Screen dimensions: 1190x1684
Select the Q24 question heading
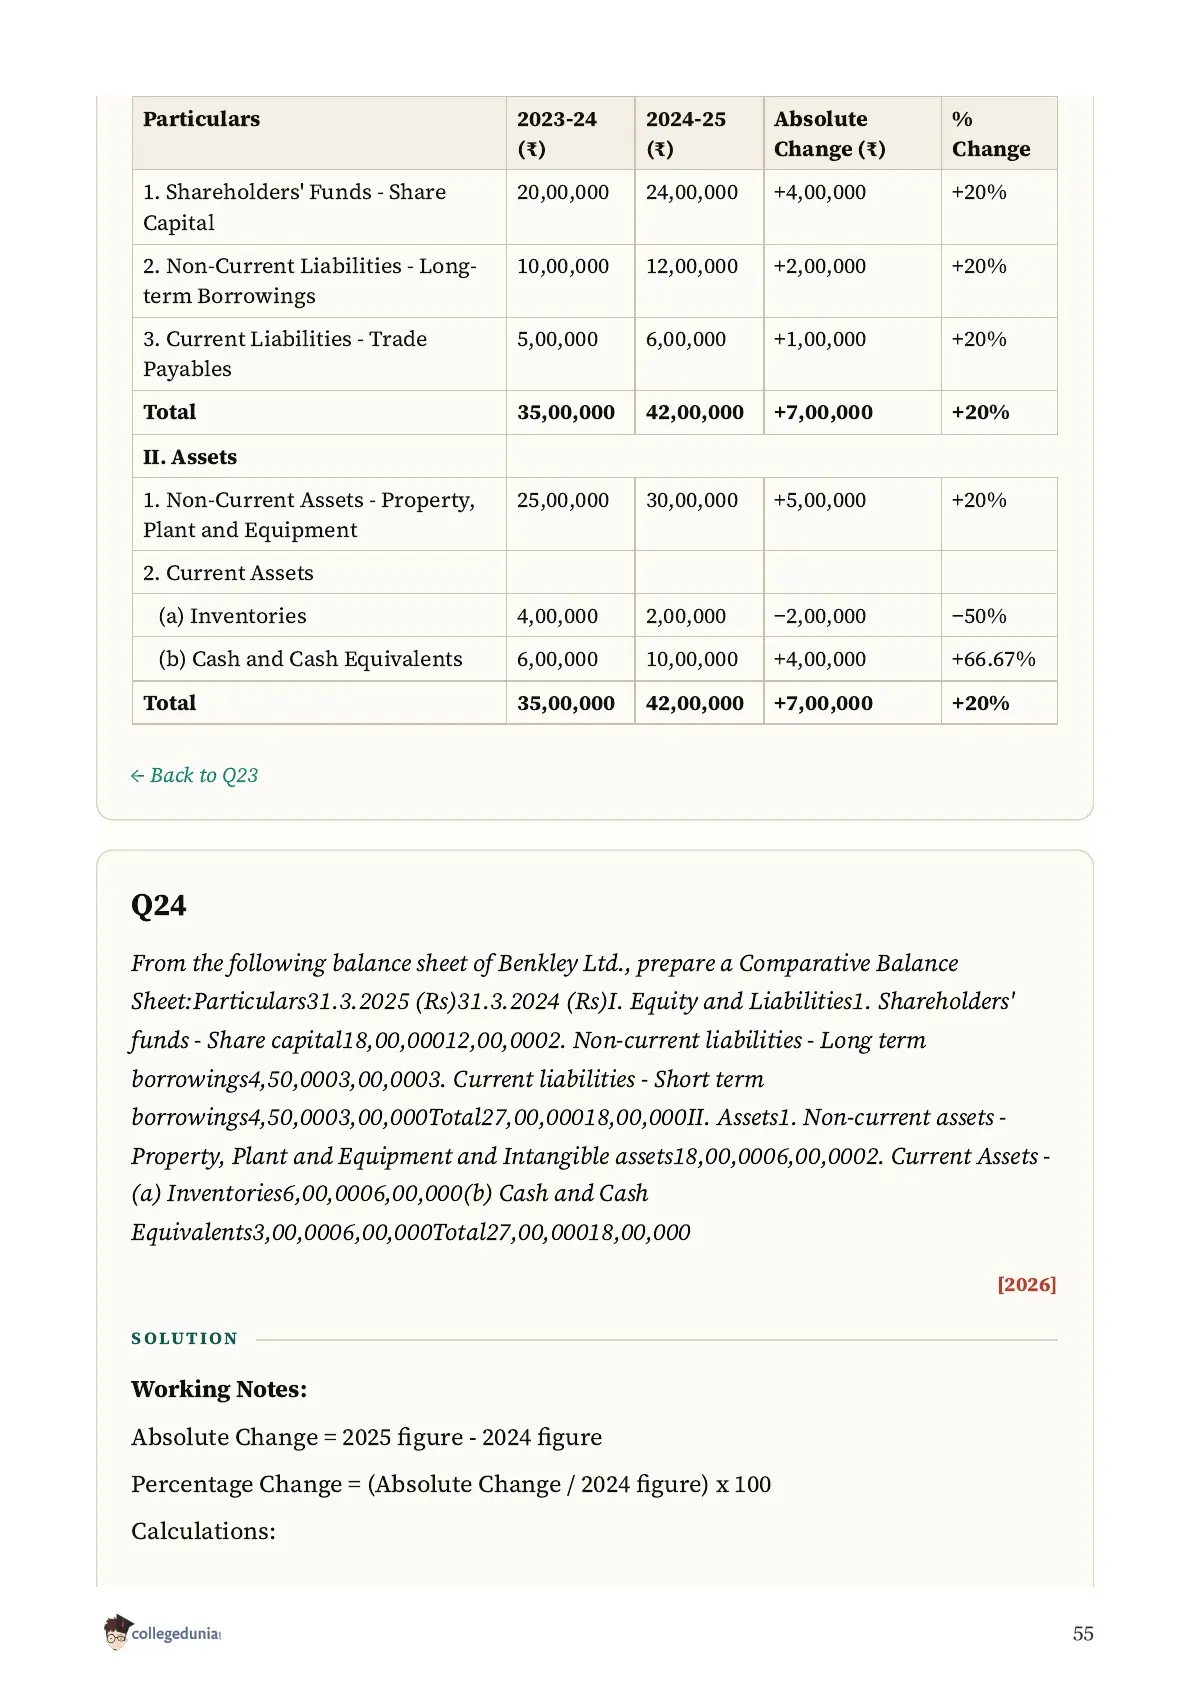[x=159, y=905]
